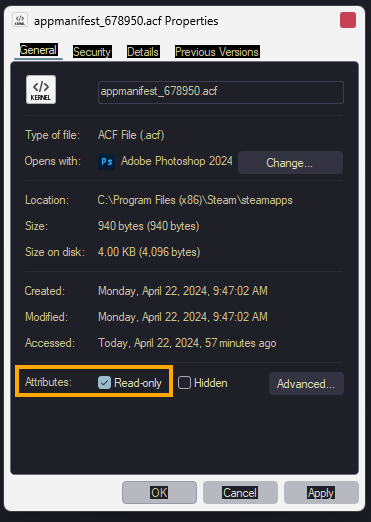This screenshot has width=371, height=522.
Task: Click the Adobe Photoshop Ps icon
Action: 107,162
